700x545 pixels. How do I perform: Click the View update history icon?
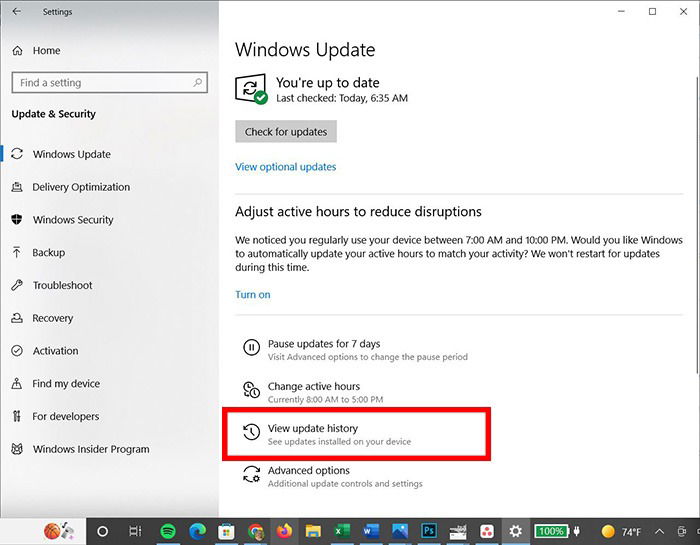251,432
